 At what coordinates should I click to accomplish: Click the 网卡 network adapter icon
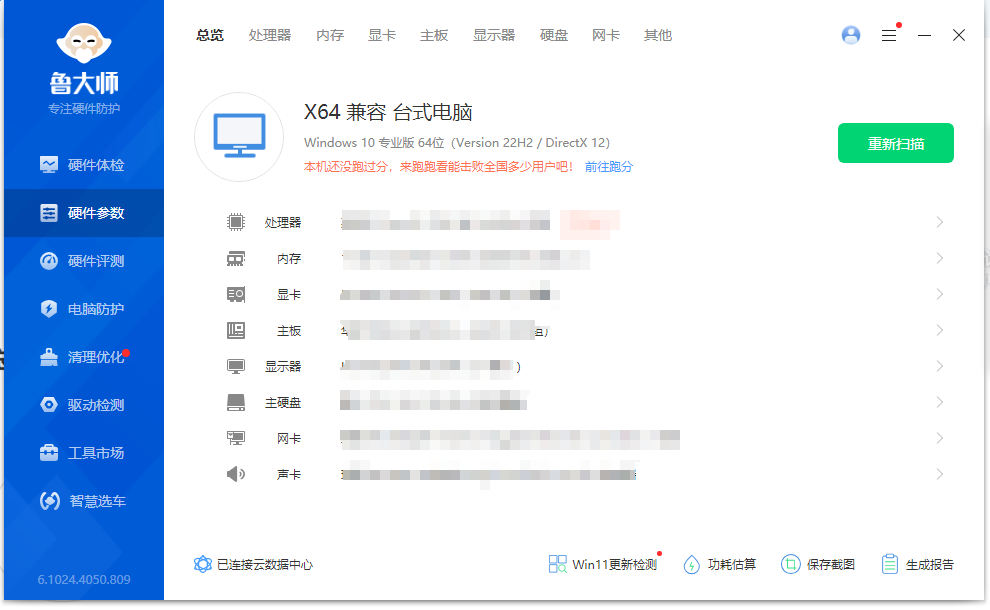coord(236,438)
